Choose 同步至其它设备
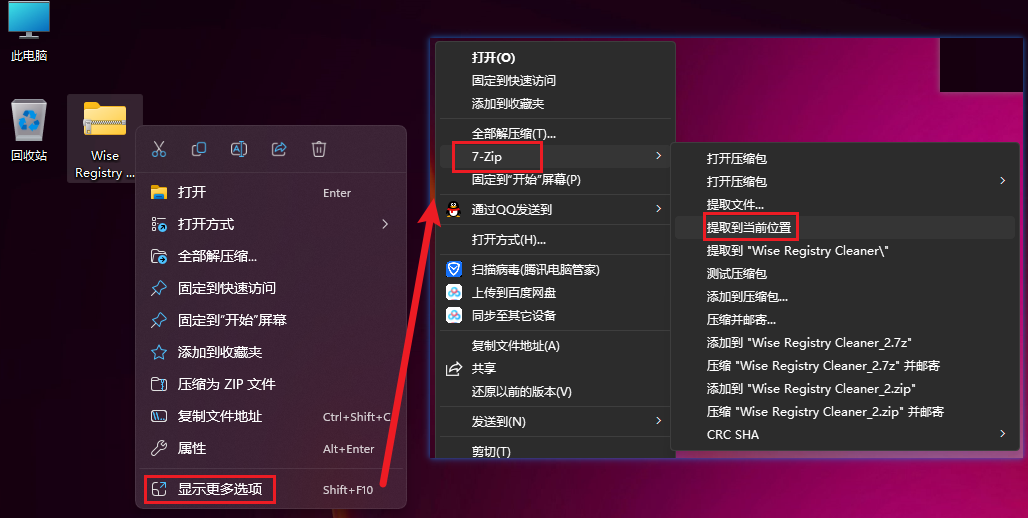 point(555,315)
